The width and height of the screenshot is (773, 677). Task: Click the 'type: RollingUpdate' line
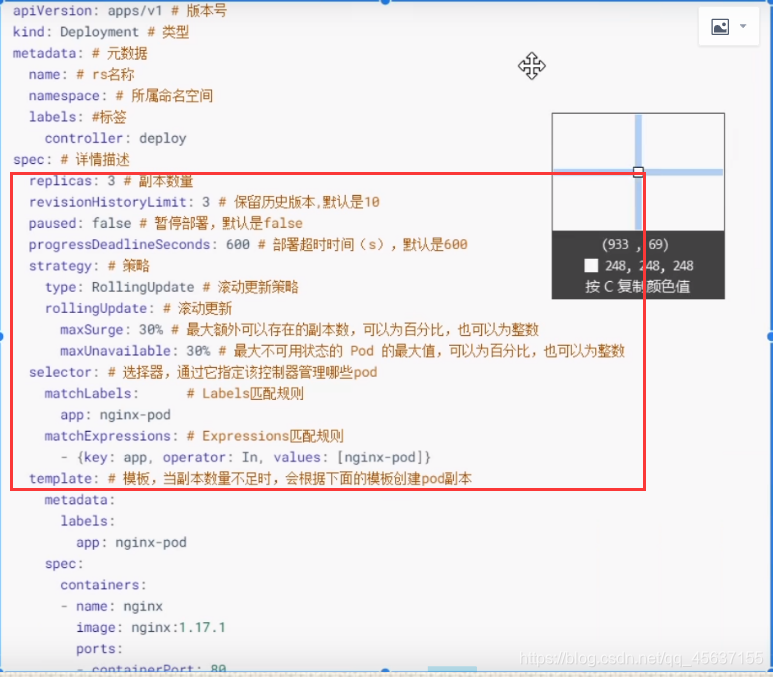(172, 286)
